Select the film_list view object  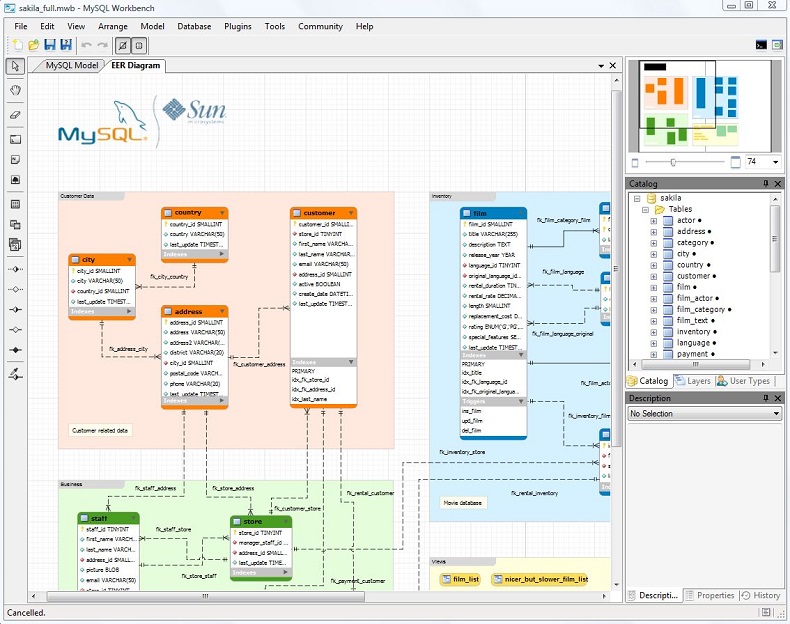pos(460,580)
